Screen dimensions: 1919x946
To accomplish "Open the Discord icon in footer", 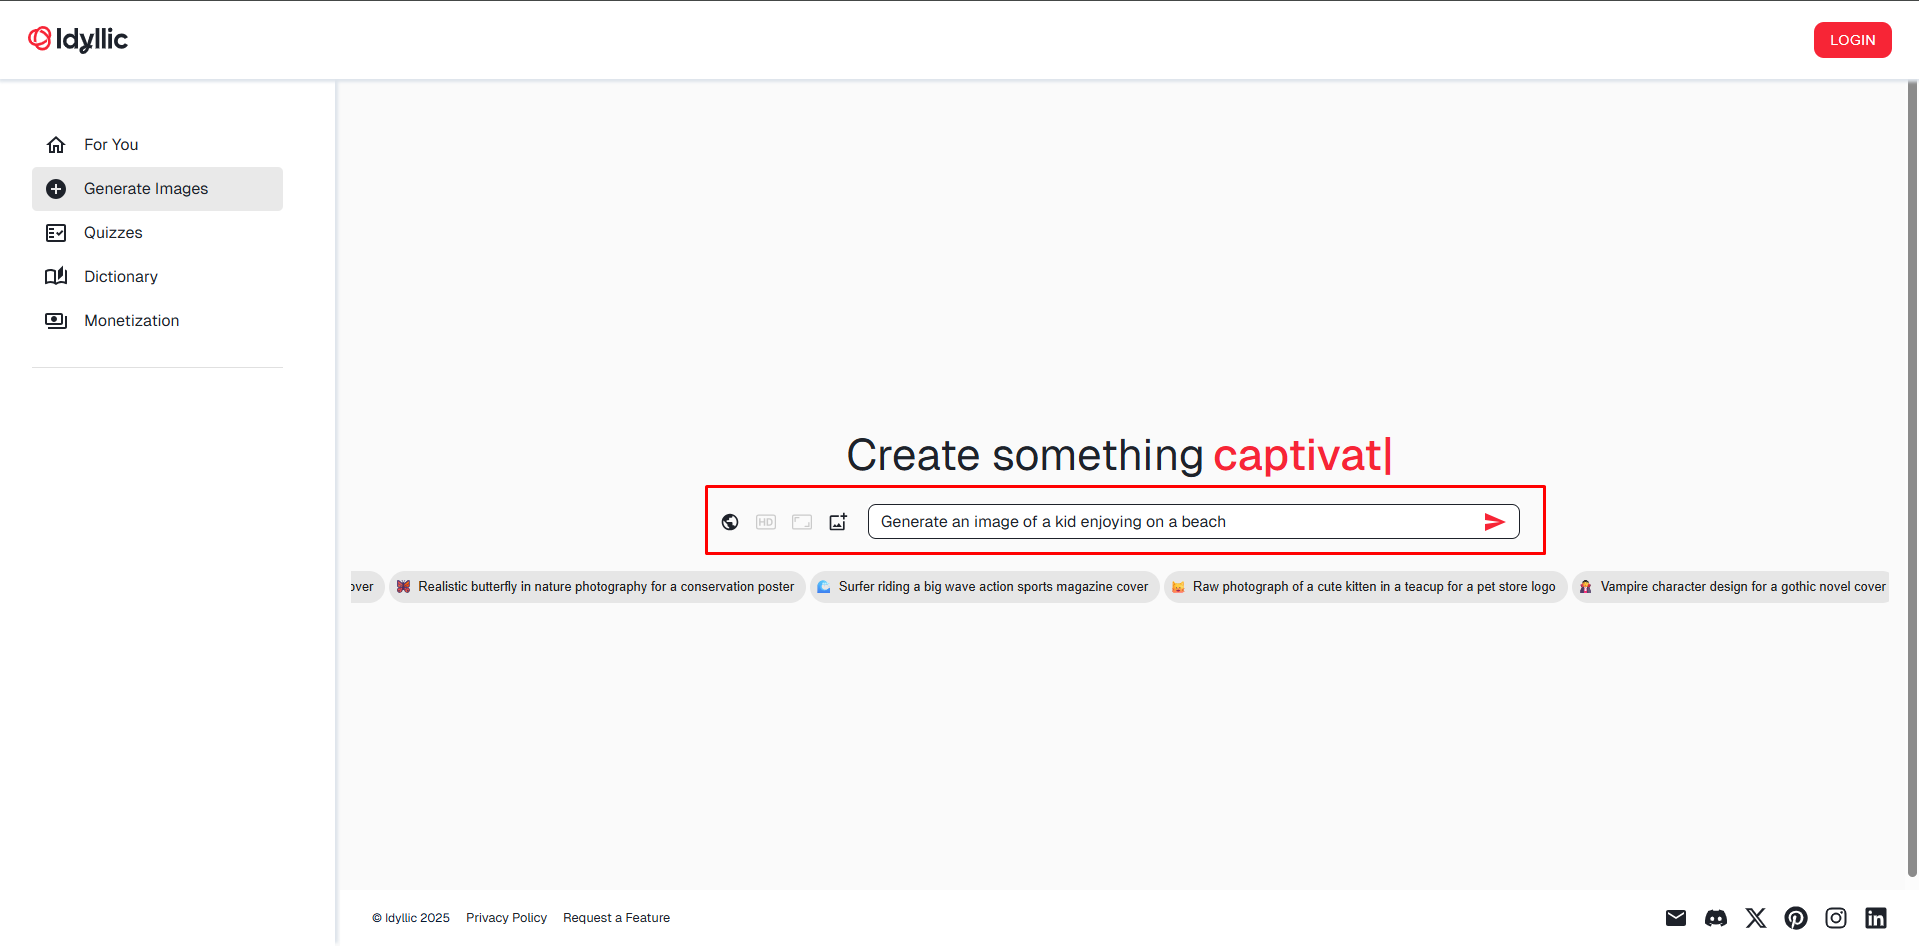I will (1716, 918).
